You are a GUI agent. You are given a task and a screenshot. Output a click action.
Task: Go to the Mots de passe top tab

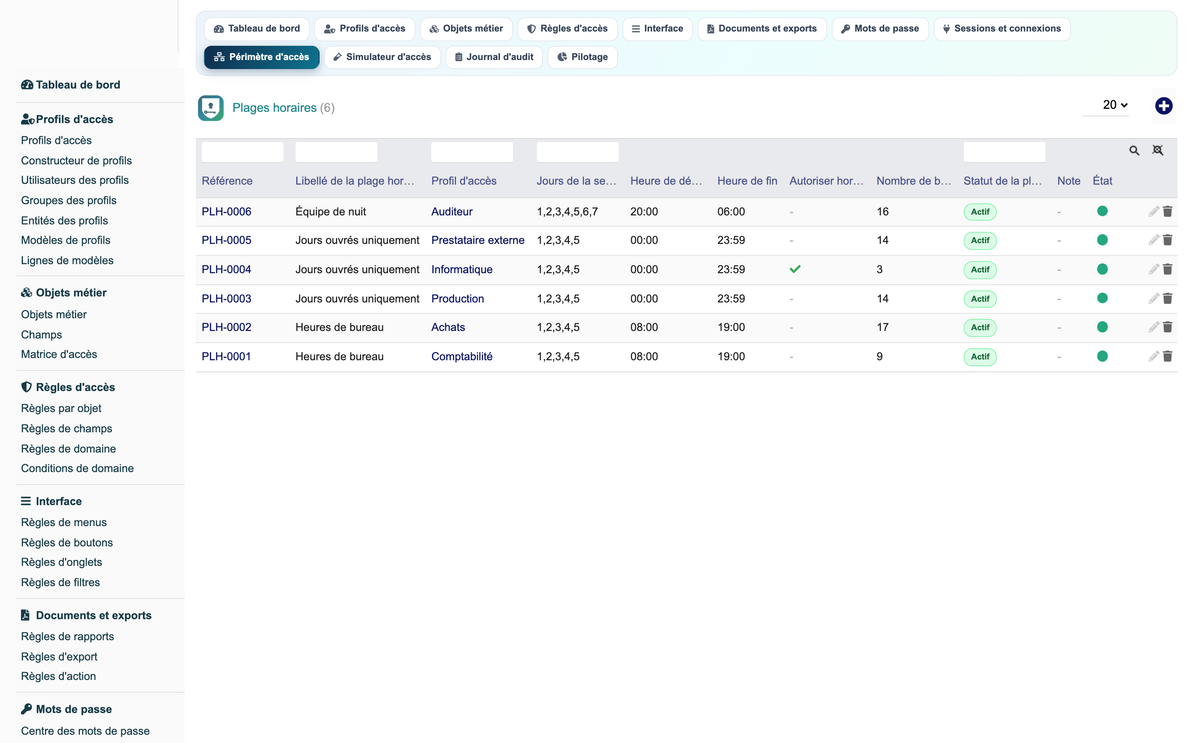[880, 29]
